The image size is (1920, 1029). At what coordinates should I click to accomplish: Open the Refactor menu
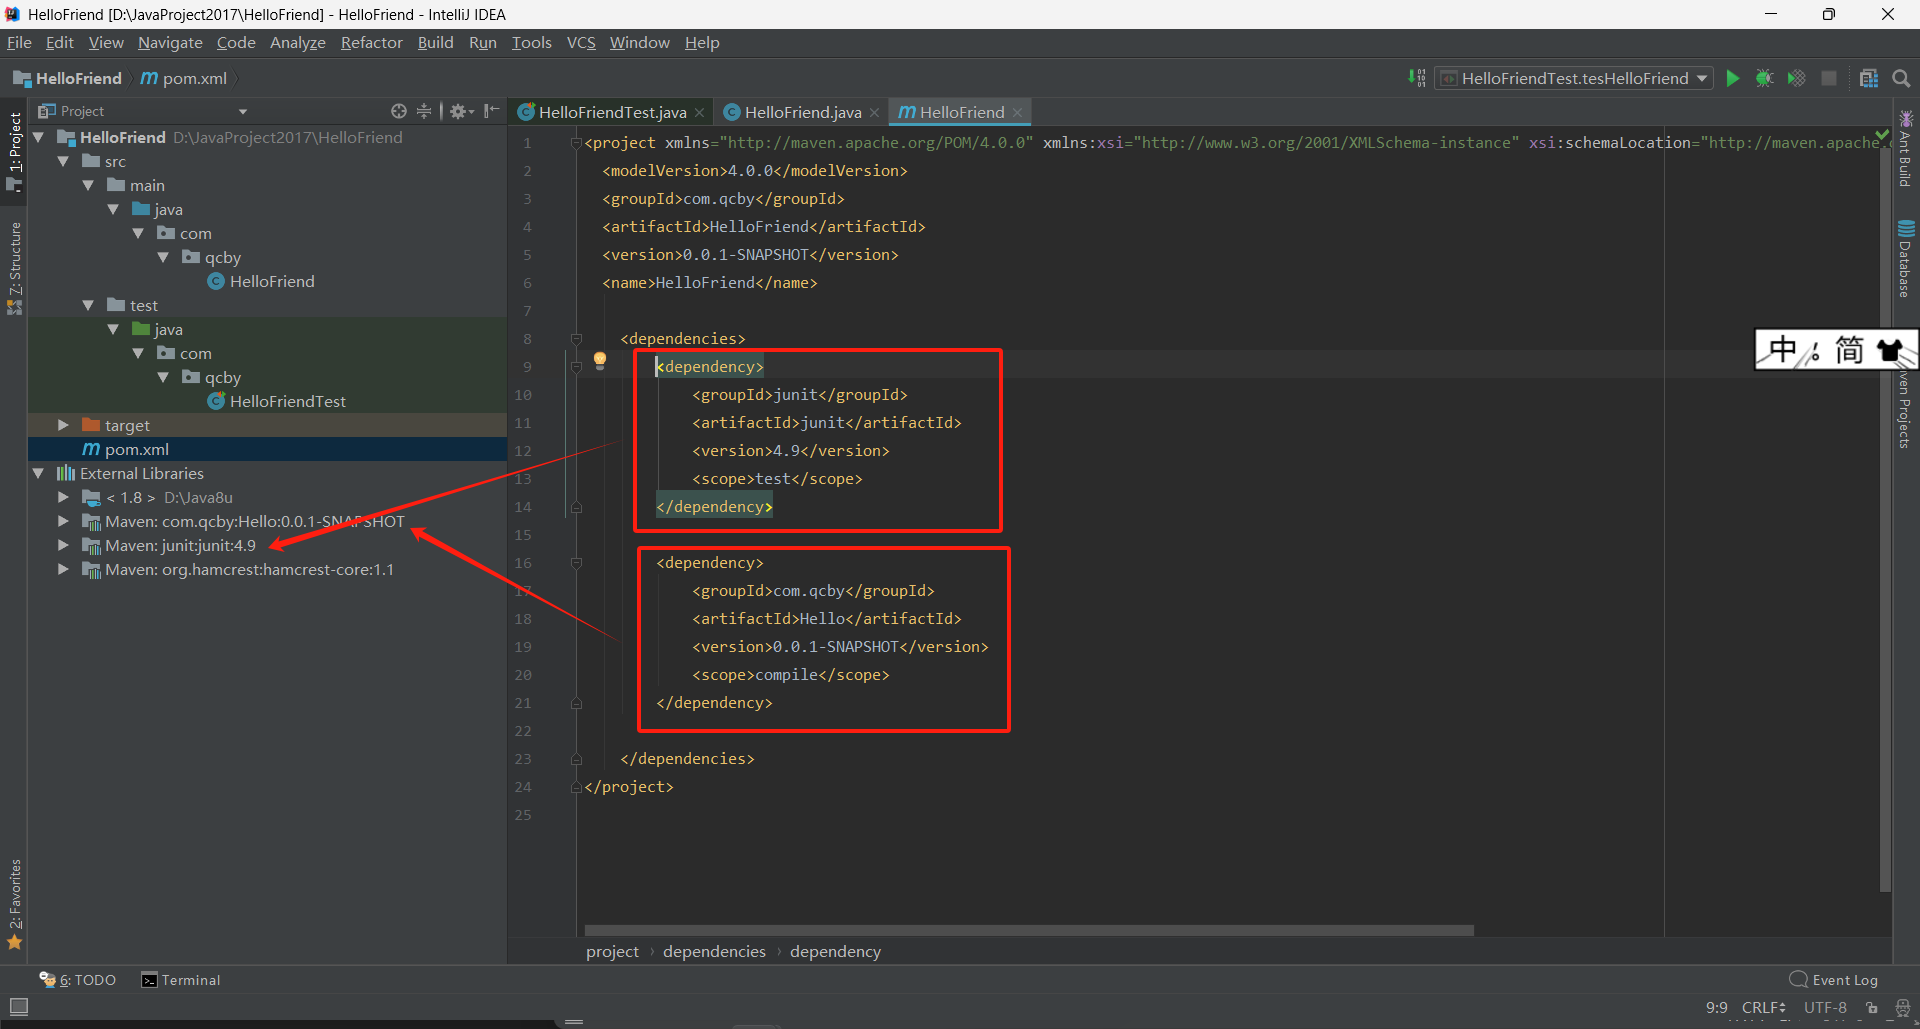tap(371, 42)
